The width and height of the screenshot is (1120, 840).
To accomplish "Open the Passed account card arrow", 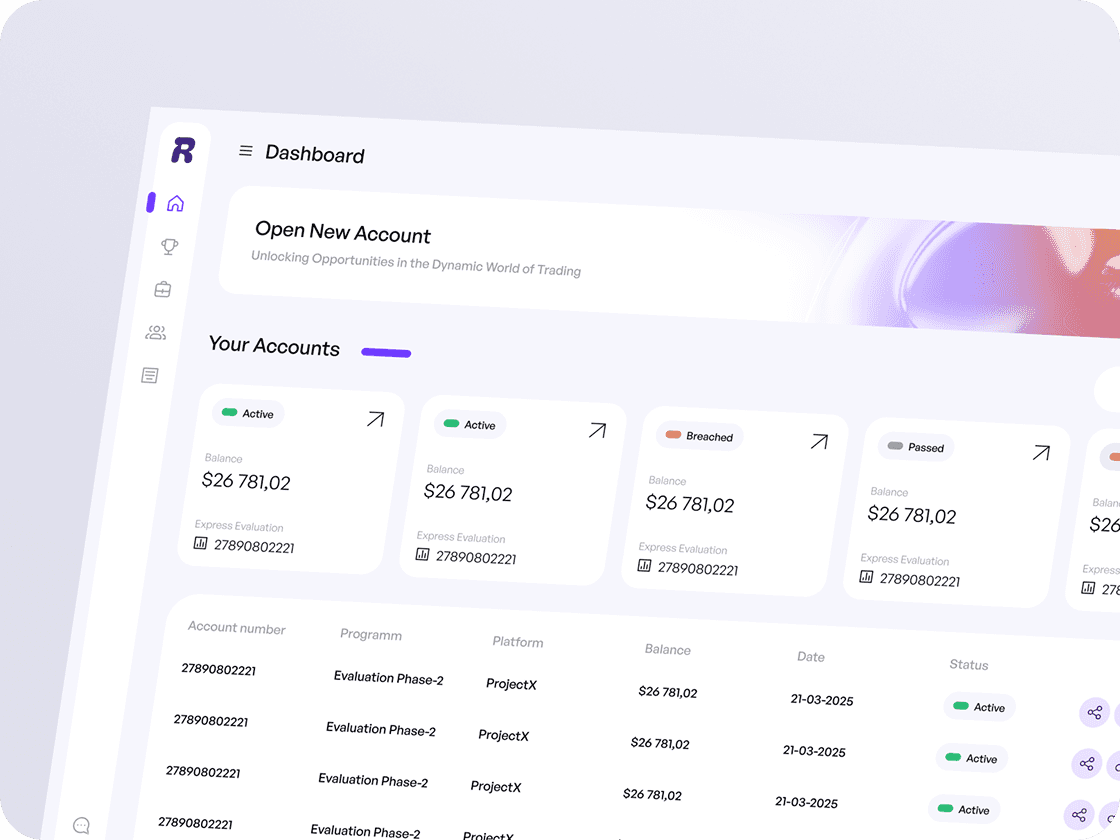I will coord(1041,452).
